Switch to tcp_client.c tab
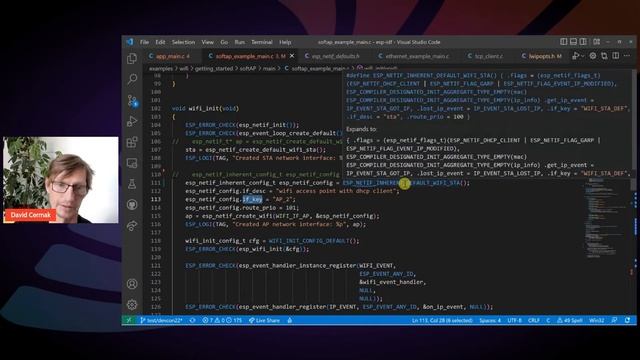 [x=488, y=56]
